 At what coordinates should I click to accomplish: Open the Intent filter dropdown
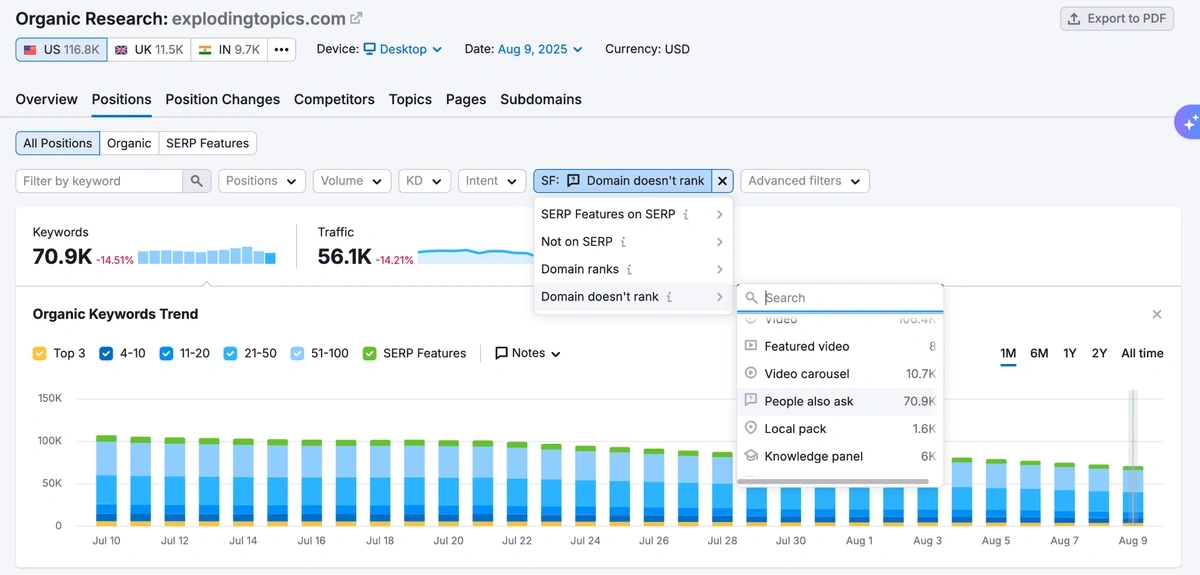tap(492, 181)
